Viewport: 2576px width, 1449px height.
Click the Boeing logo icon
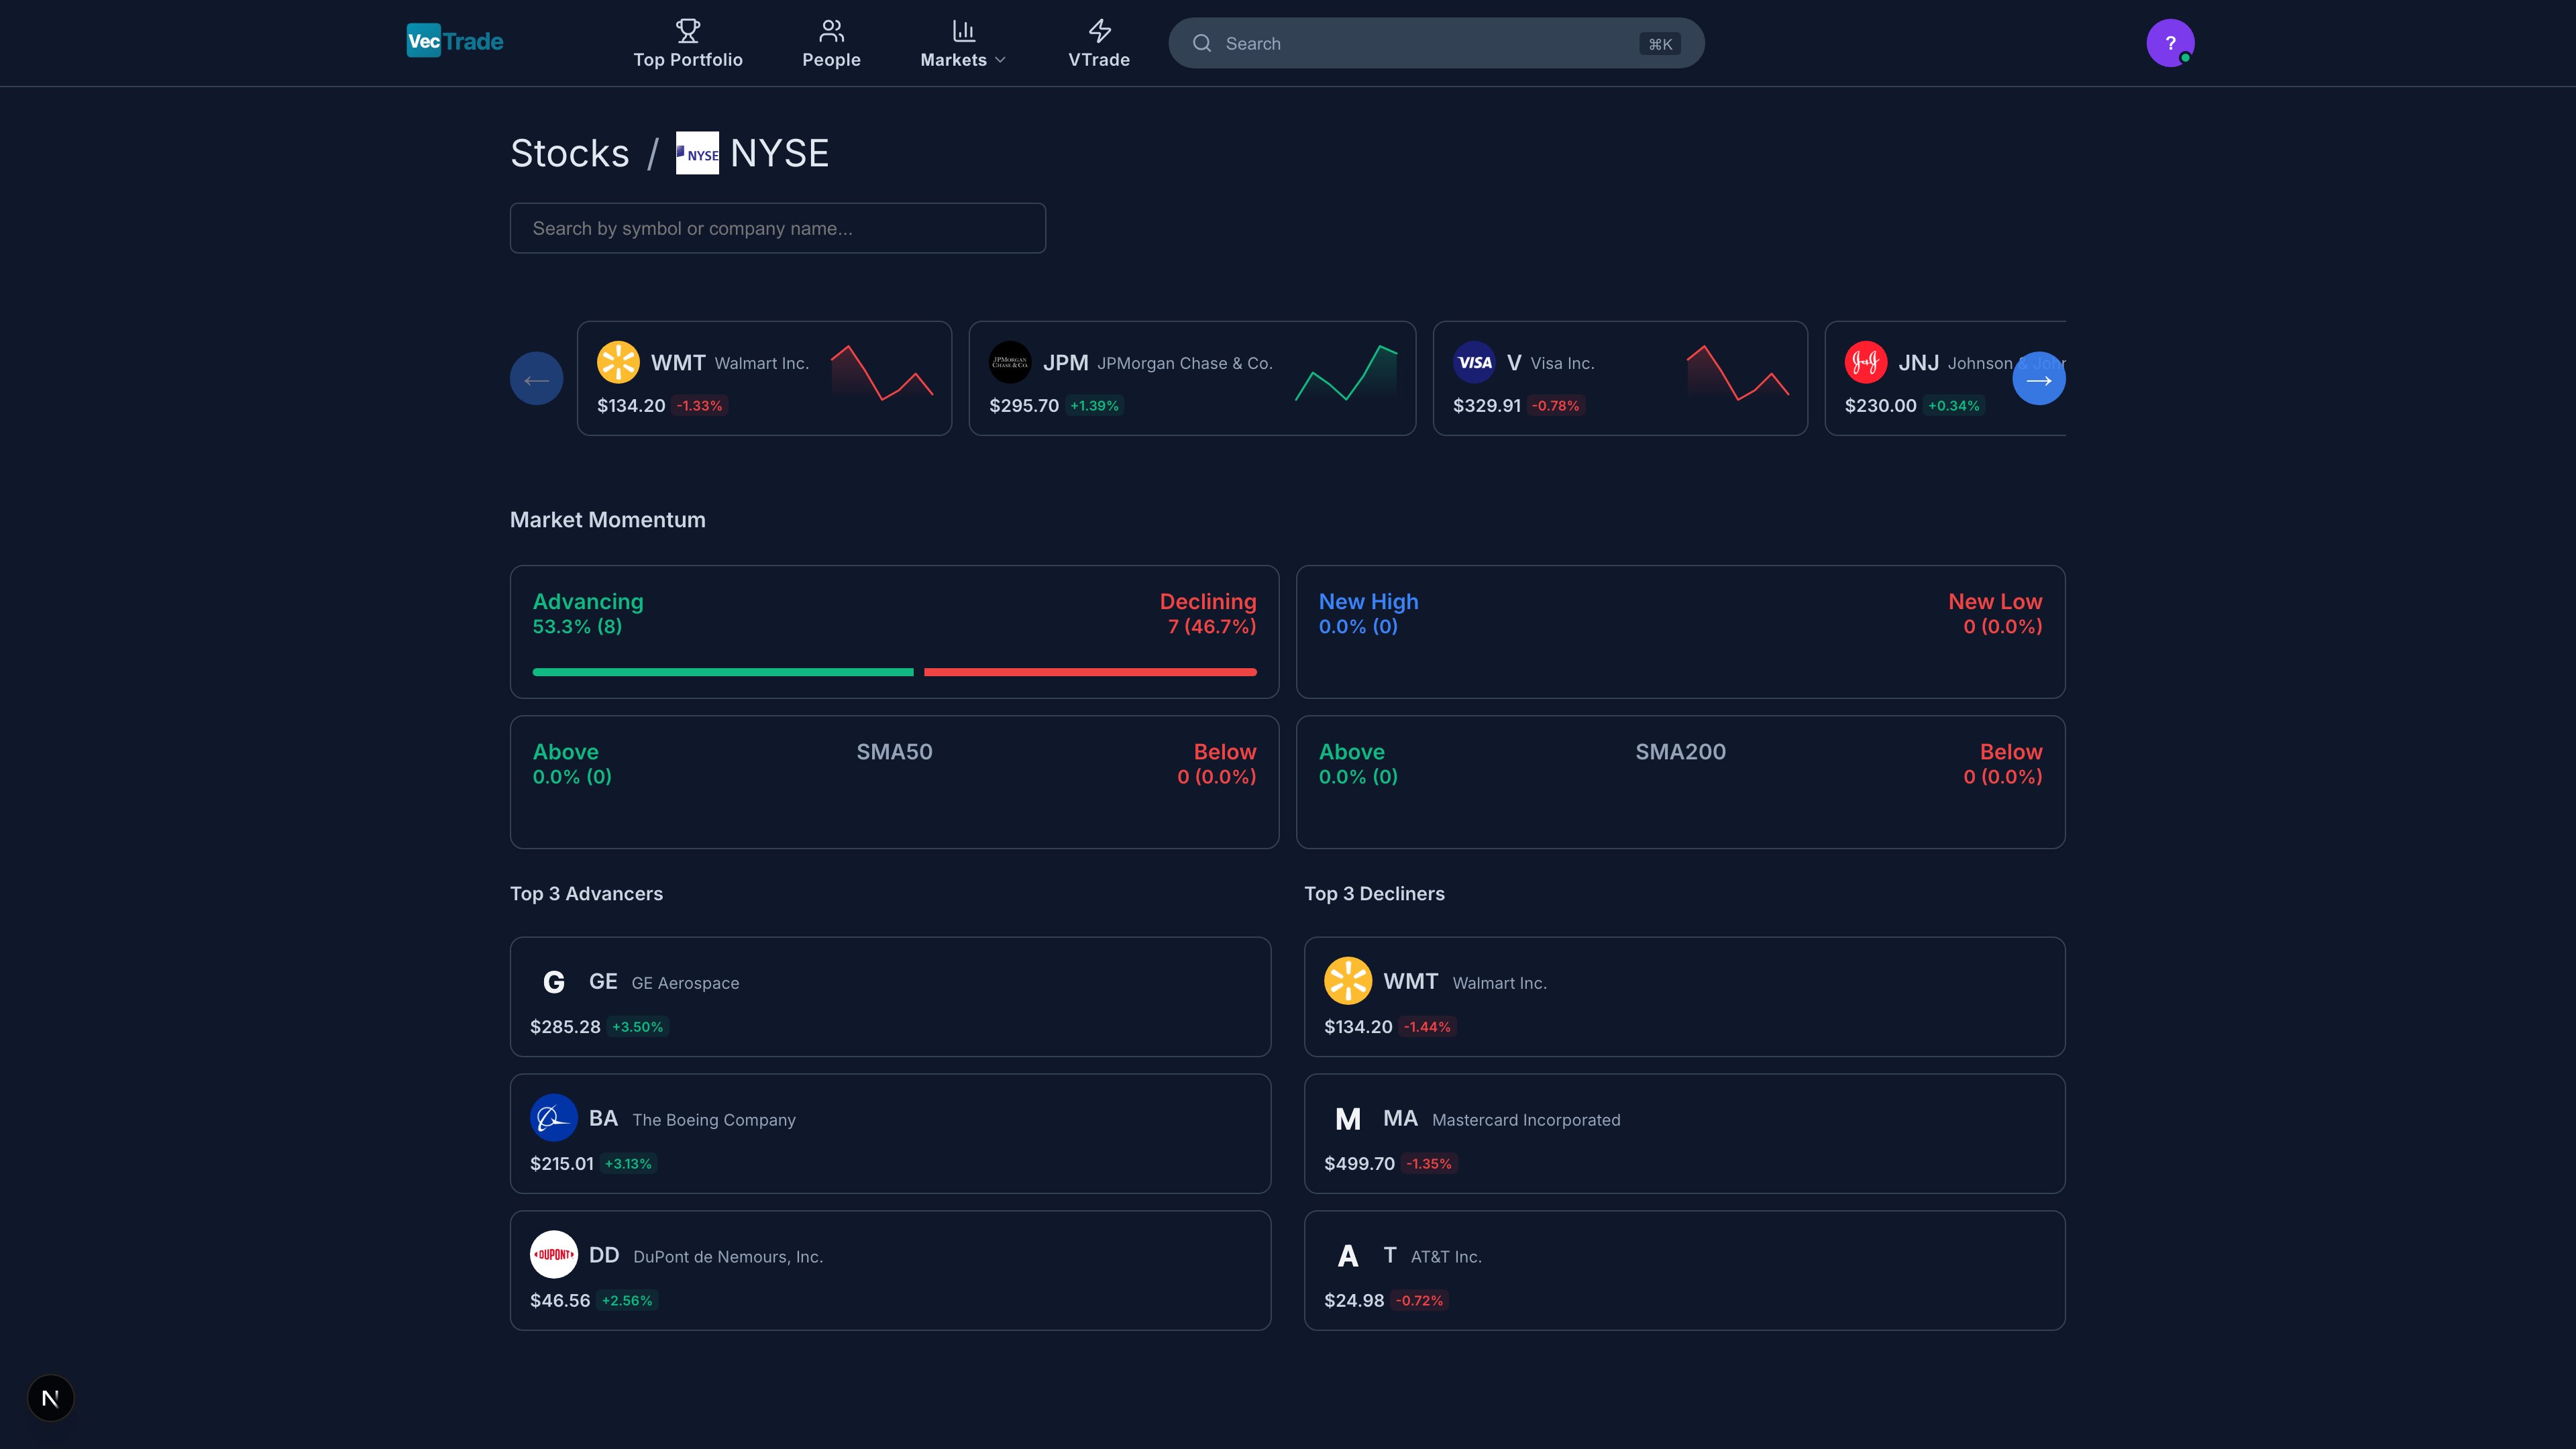(x=554, y=1118)
